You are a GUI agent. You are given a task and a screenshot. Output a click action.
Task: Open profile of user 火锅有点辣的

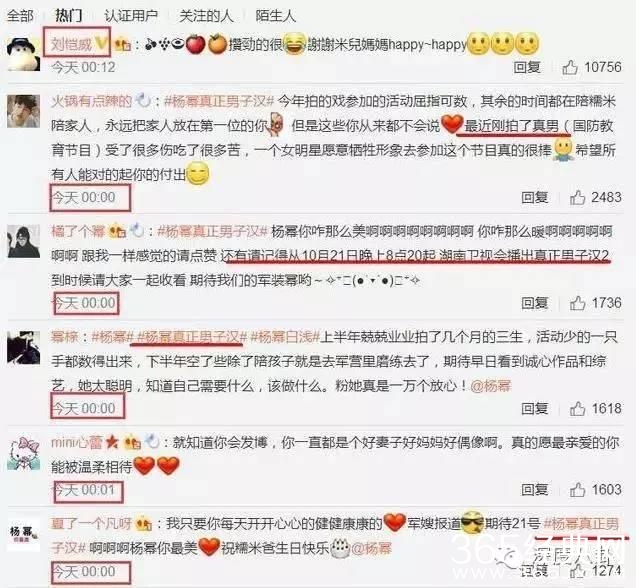[91, 101]
